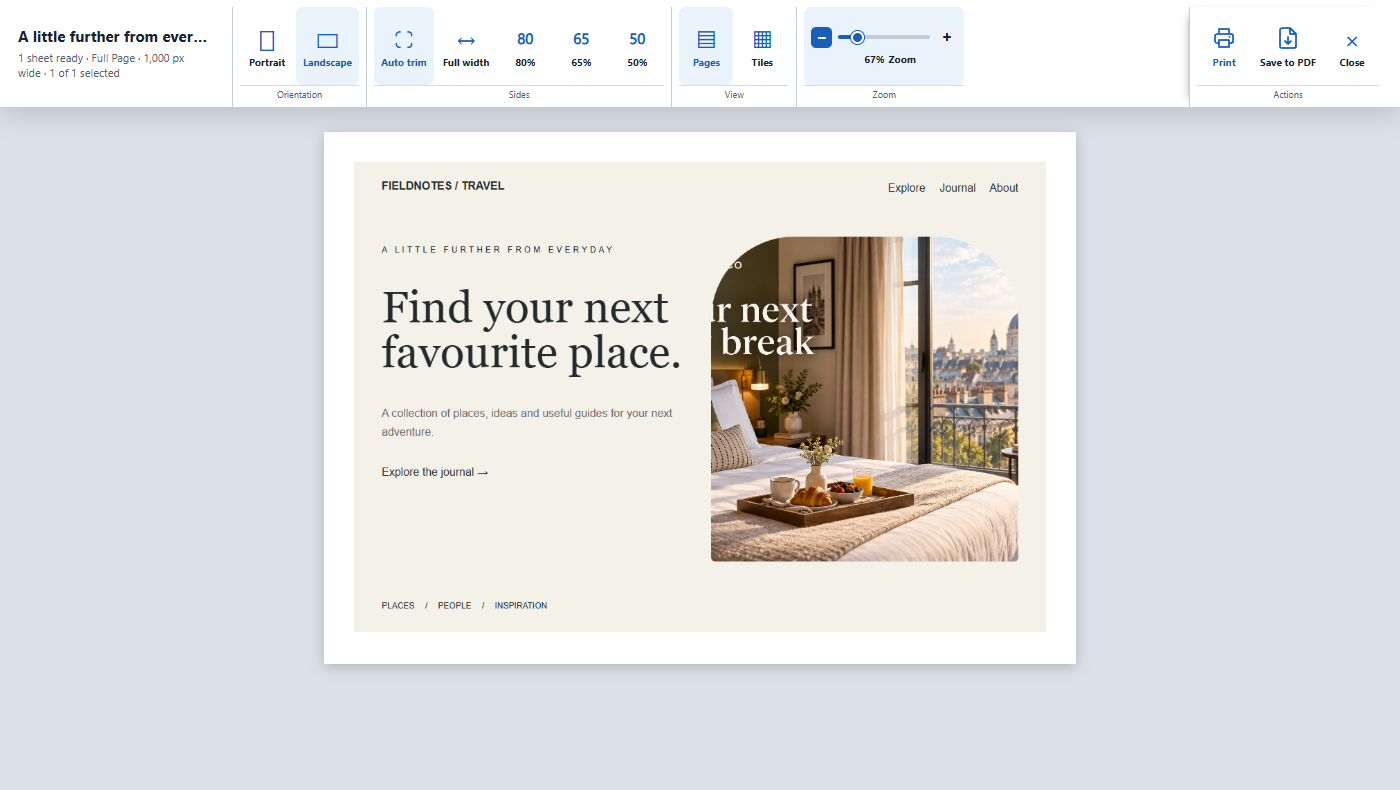Toggle Auto trim sides option
This screenshot has height=790, width=1400.
[404, 47]
